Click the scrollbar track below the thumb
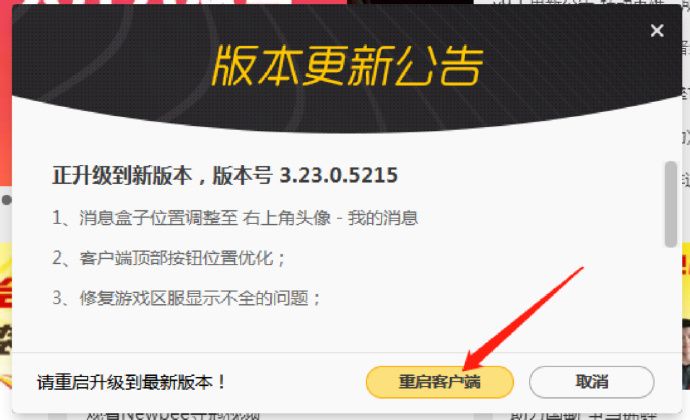The width and height of the screenshot is (690, 420). point(671,297)
